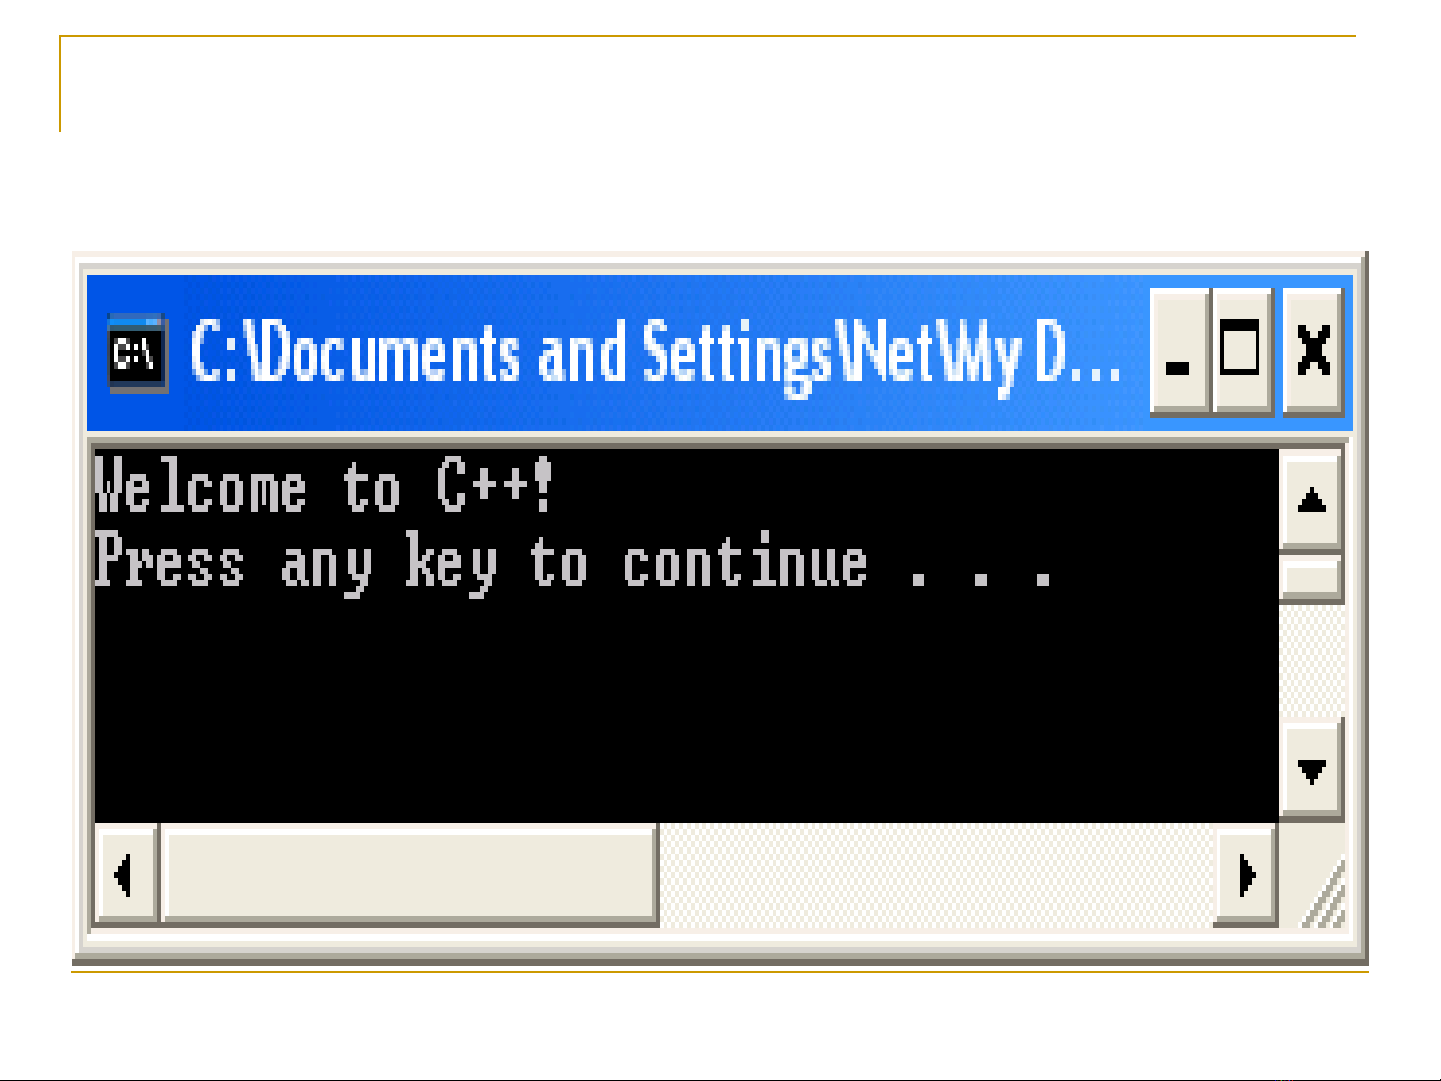Click the empty black console area
The height and width of the screenshot is (1081, 1441).
click(x=686, y=710)
